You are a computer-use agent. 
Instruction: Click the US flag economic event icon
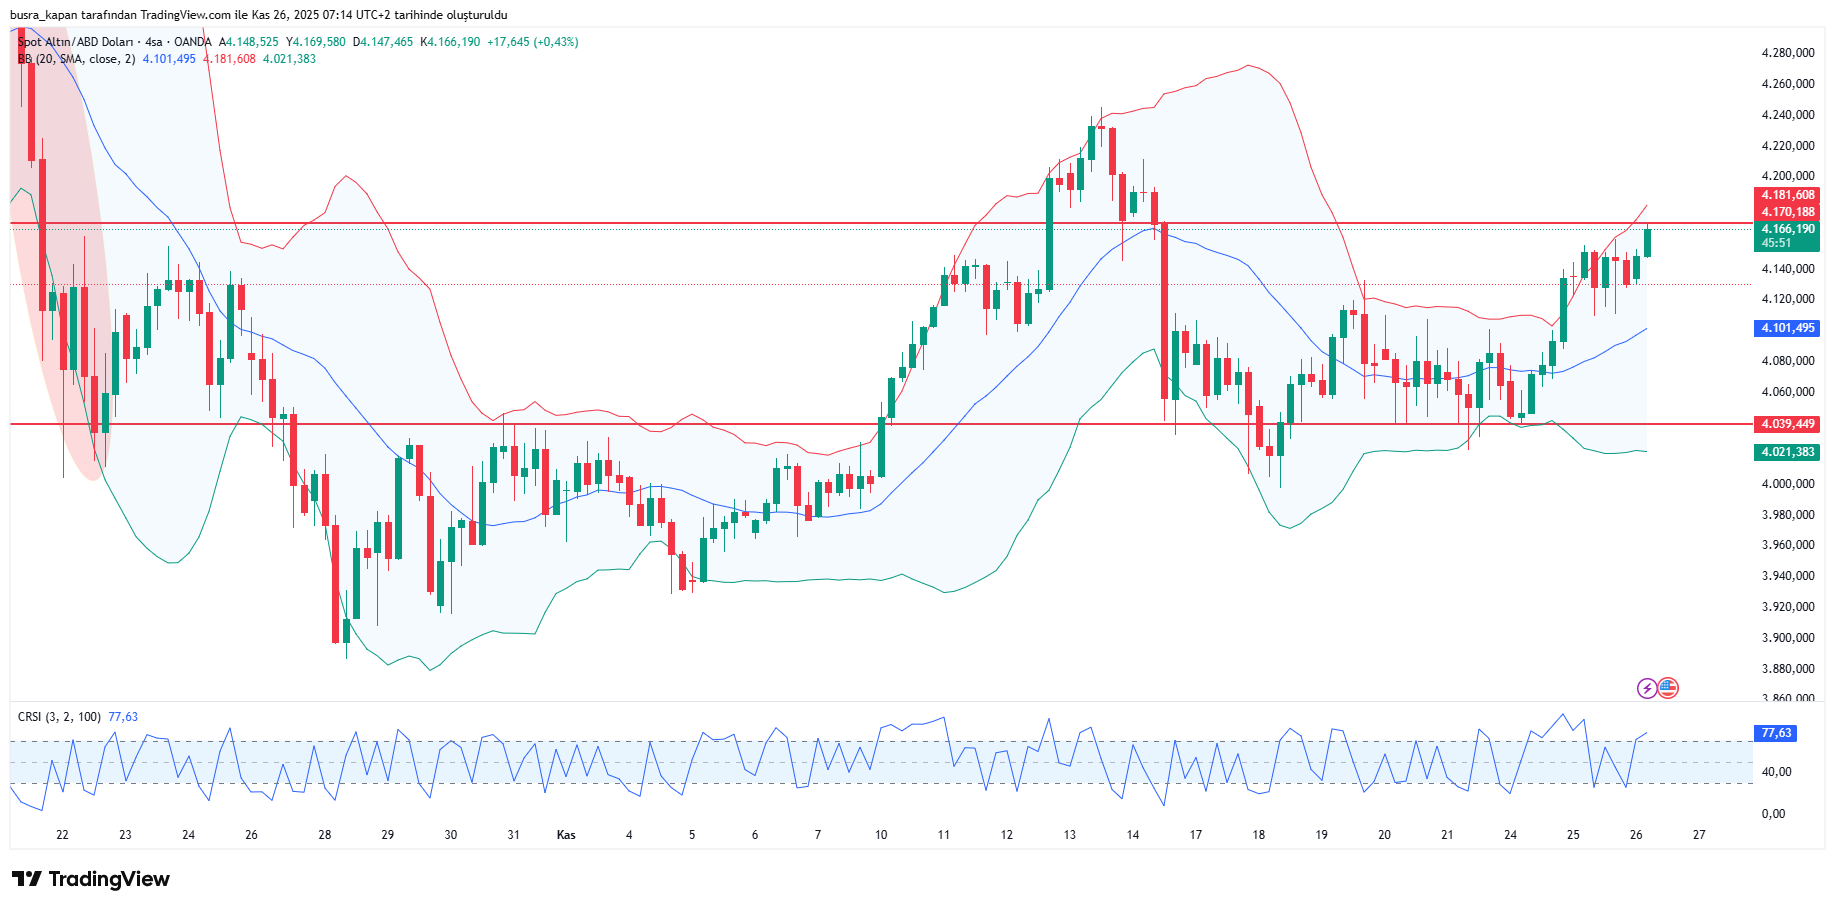(1667, 688)
